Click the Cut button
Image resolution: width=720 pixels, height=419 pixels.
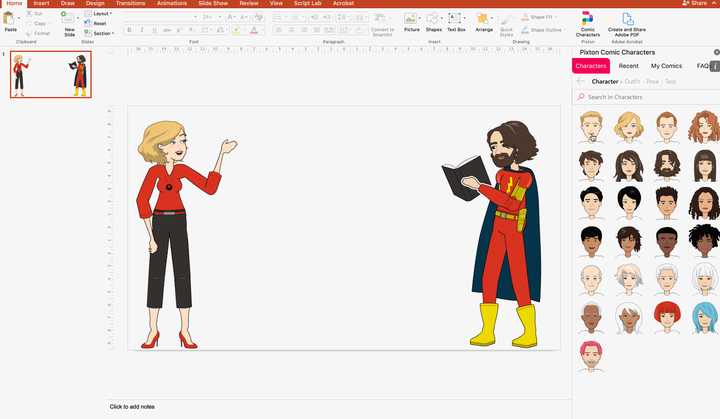(34, 14)
